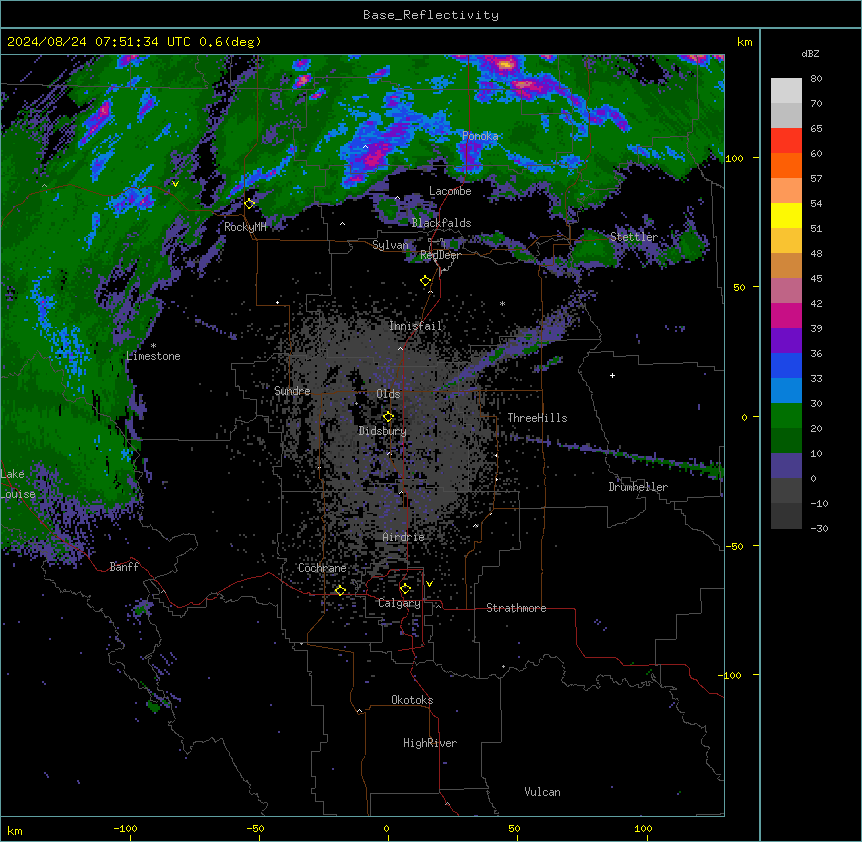This screenshot has height=842, width=862.
Task: Select the bright yellow 54–51 dBZ swatch
Action: 786,215
